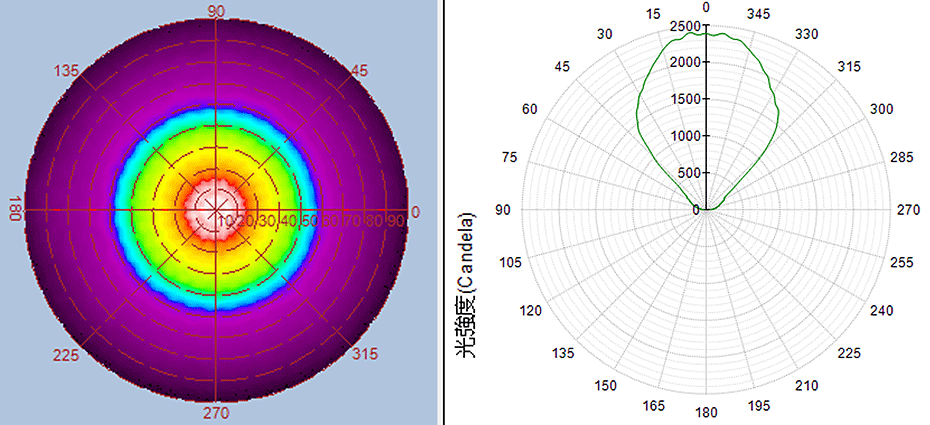The width and height of the screenshot is (930, 425).
Task: Click the 105 angle label on polar plot
Action: [511, 262]
